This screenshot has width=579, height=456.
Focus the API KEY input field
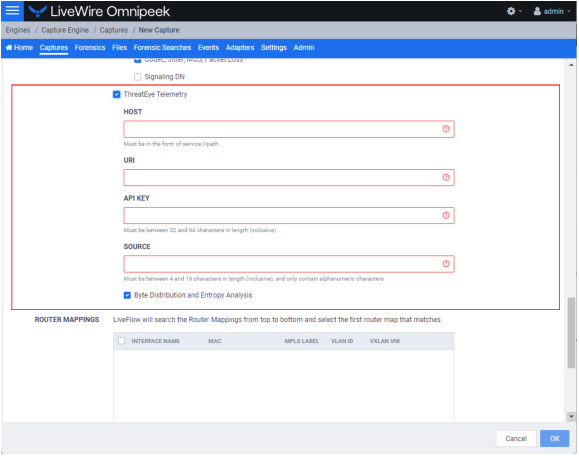click(x=289, y=216)
